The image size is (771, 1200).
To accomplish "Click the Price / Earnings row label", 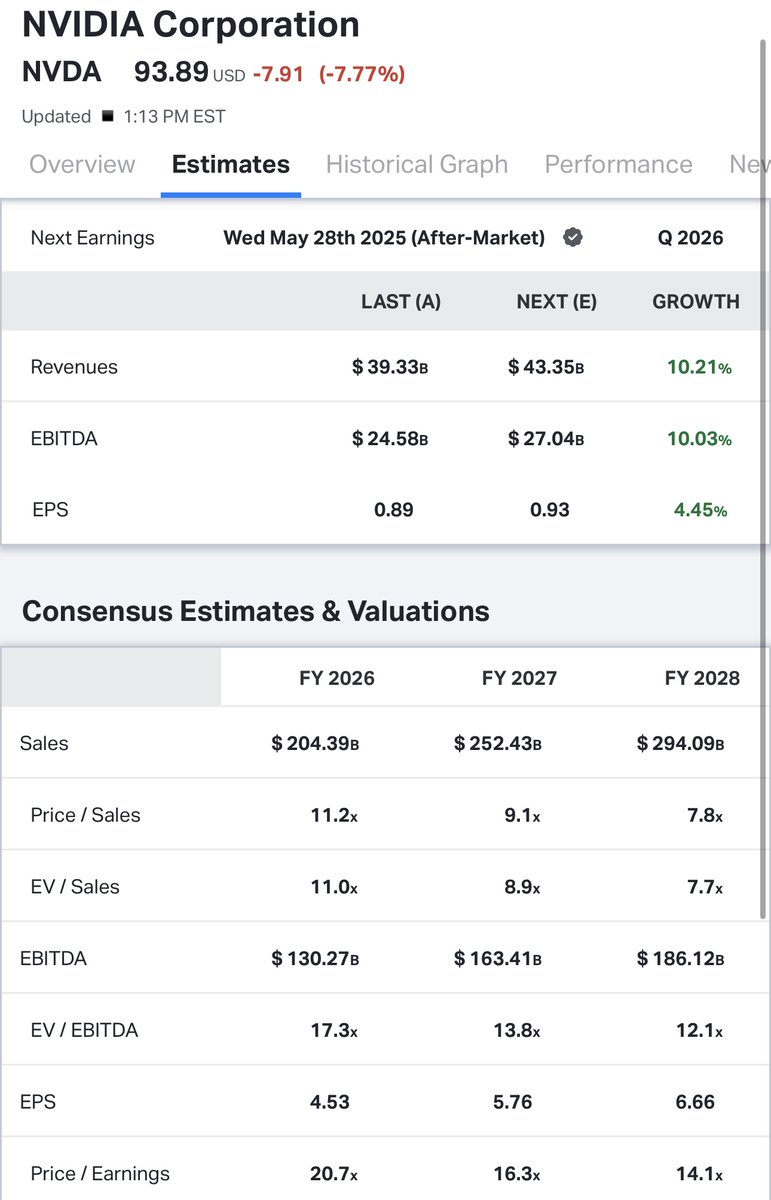I will coord(100,1174).
